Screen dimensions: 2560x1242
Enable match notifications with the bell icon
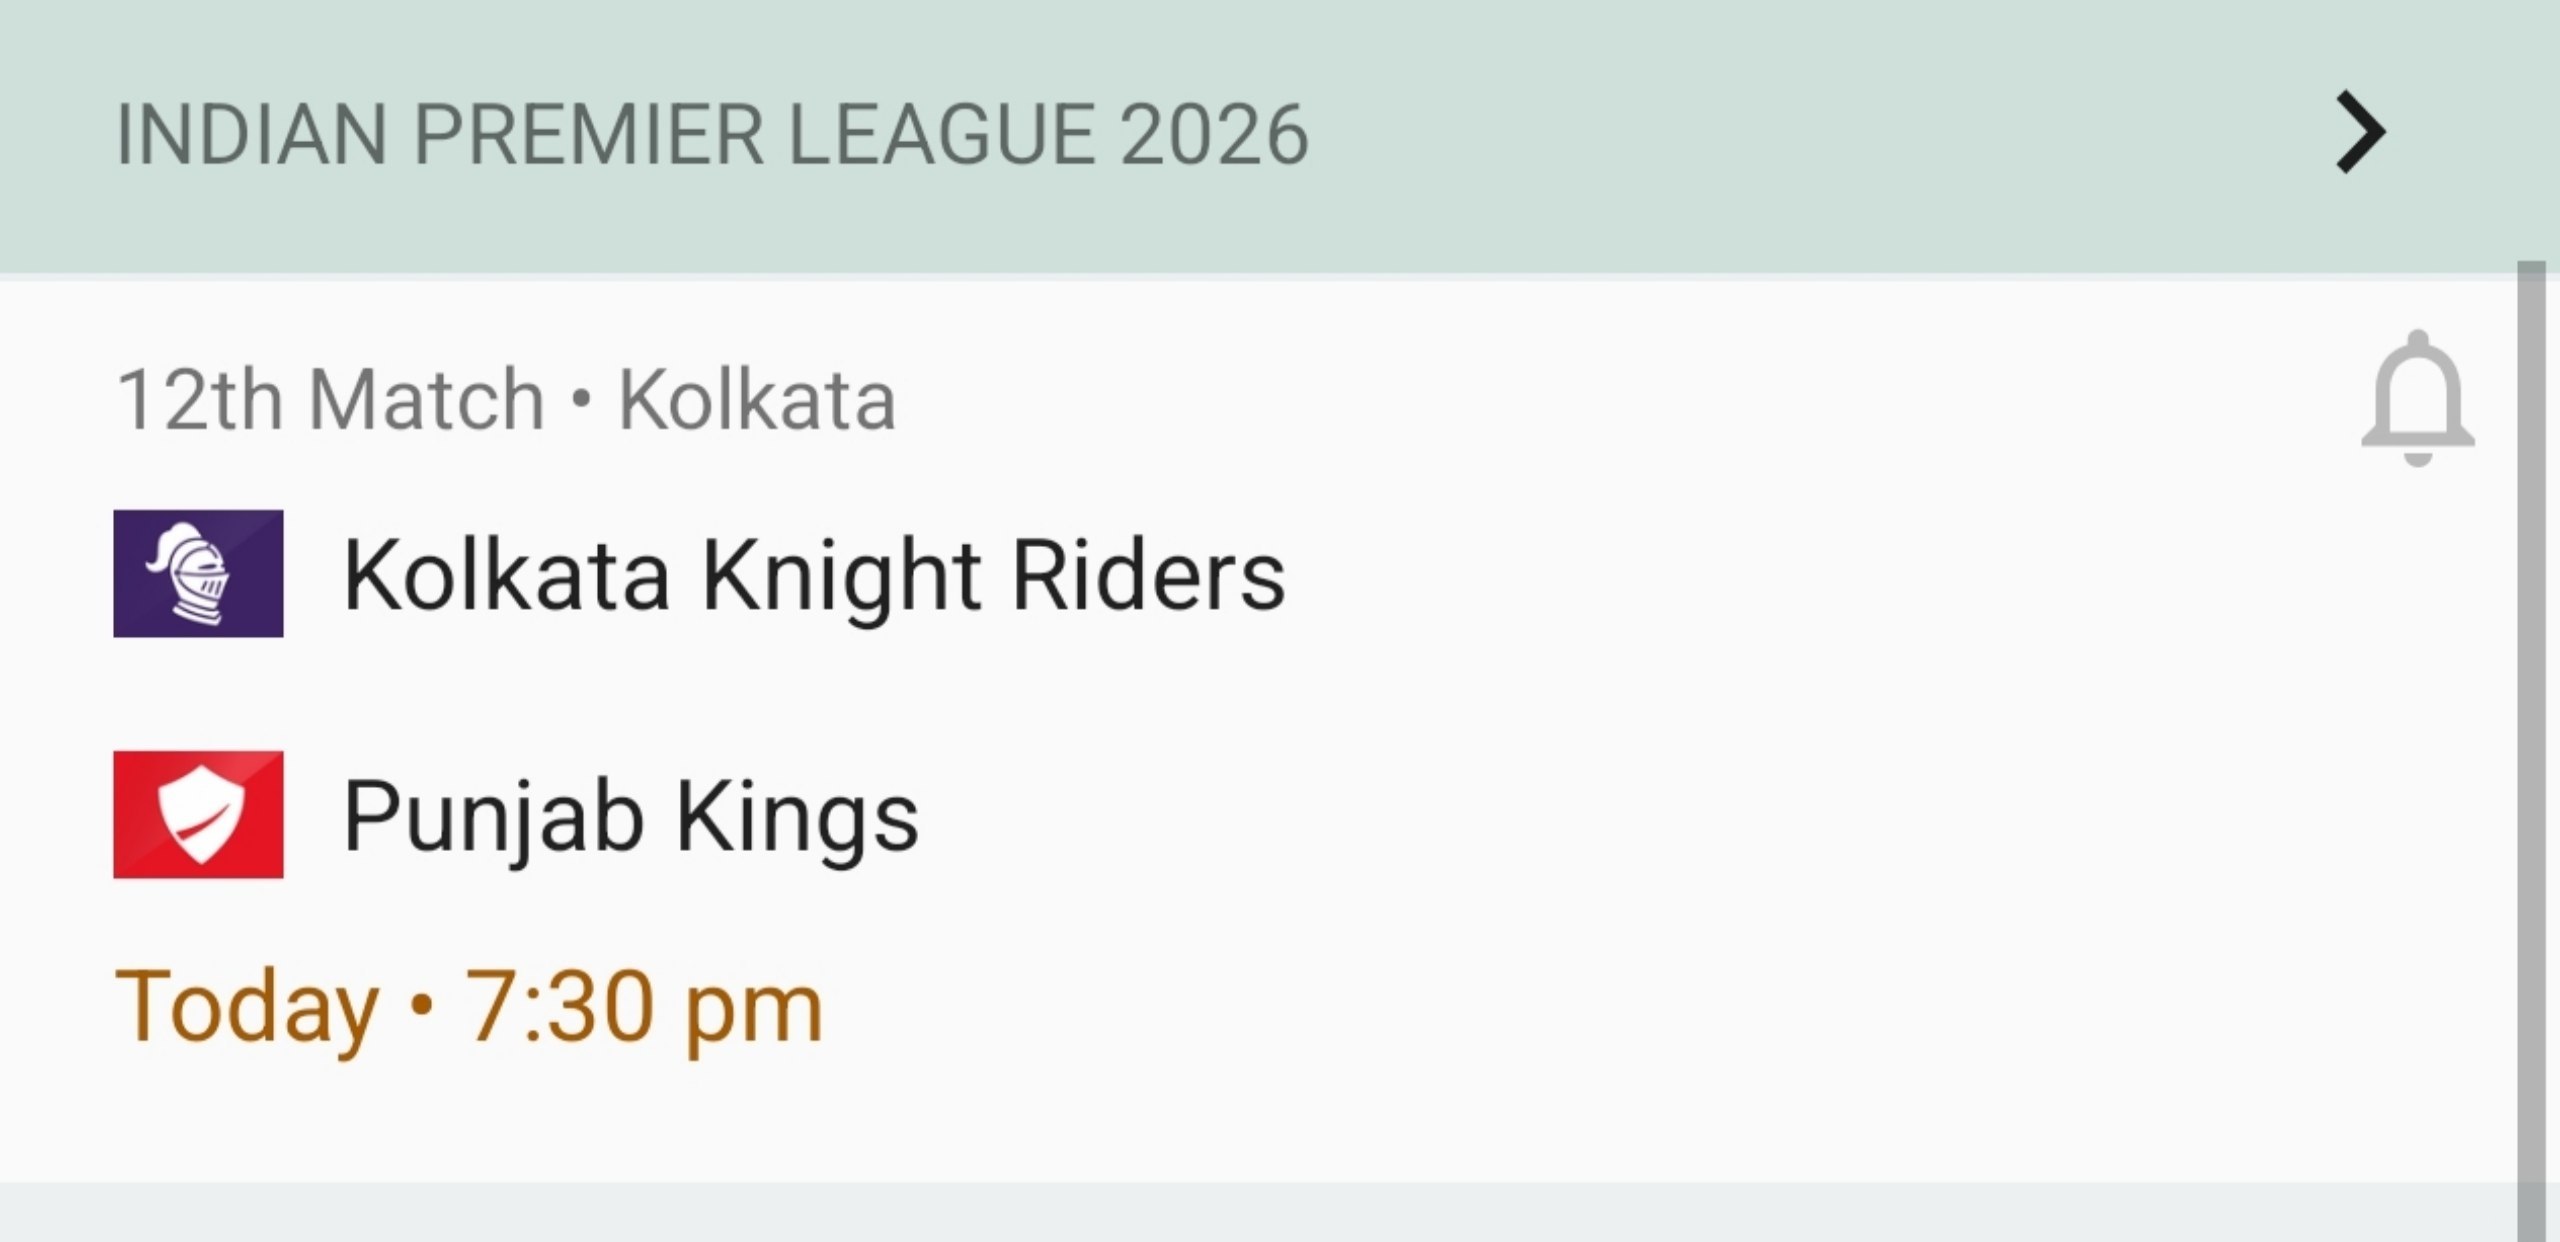click(2417, 398)
